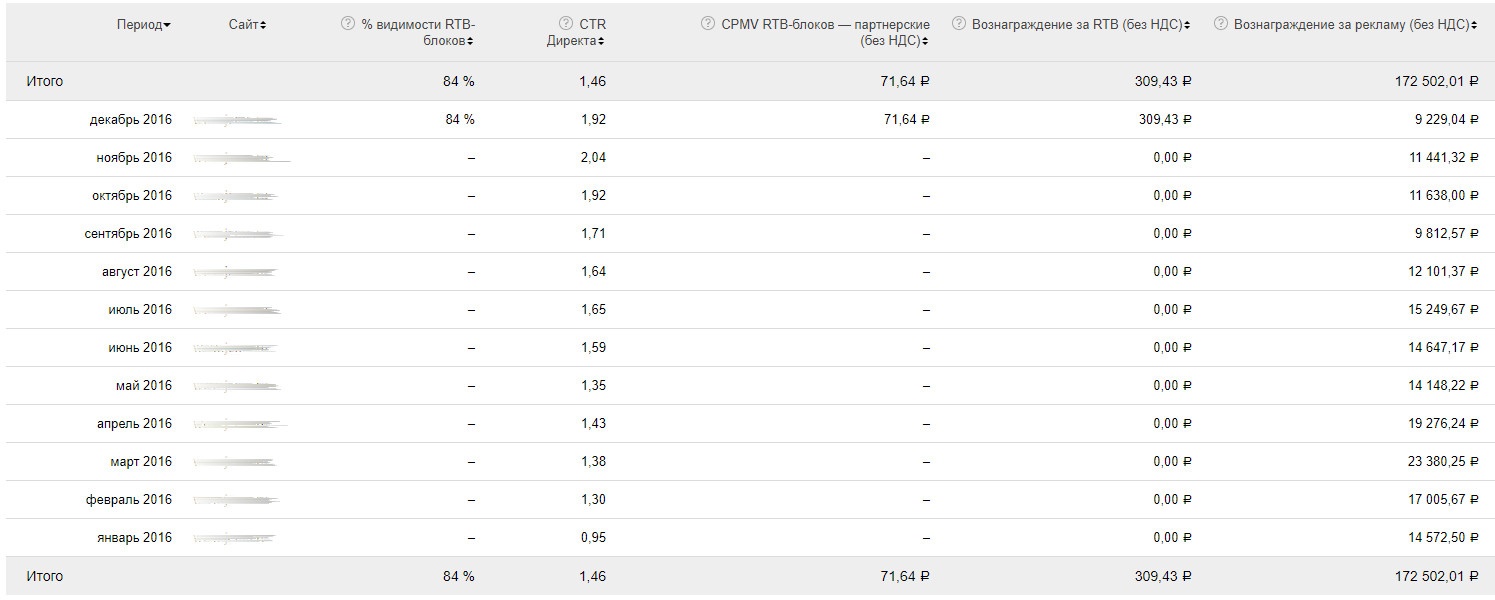Viewport: 1495px width, 600px height.
Task: Open the site link in июль 2016 row
Action: (236, 310)
